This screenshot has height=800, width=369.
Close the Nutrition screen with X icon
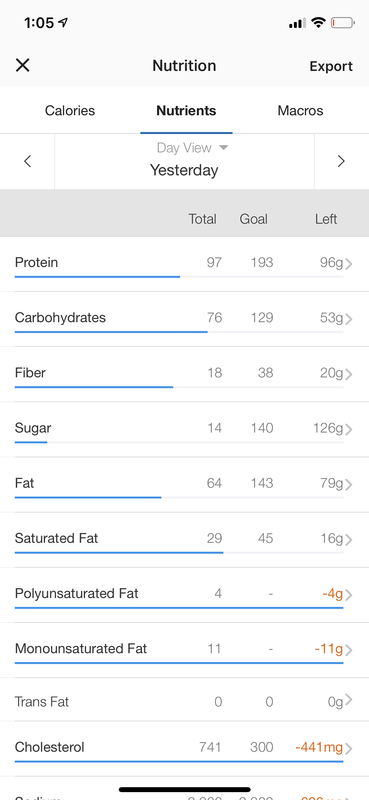(22, 65)
